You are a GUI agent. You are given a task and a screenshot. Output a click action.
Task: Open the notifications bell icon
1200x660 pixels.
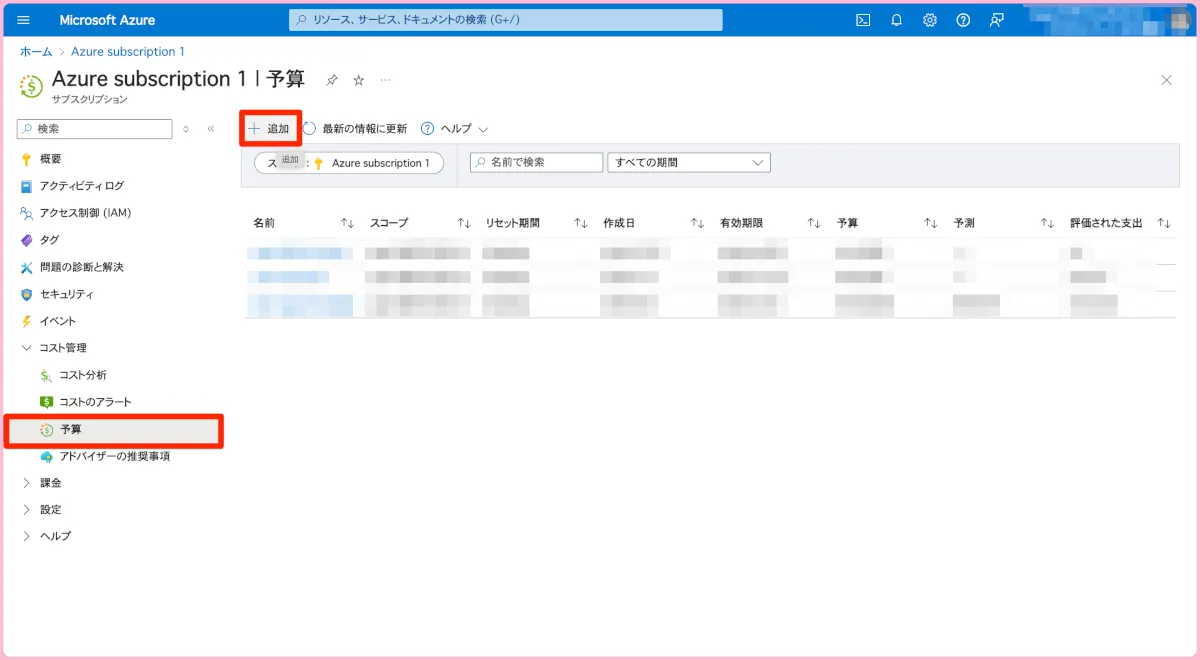click(x=897, y=20)
